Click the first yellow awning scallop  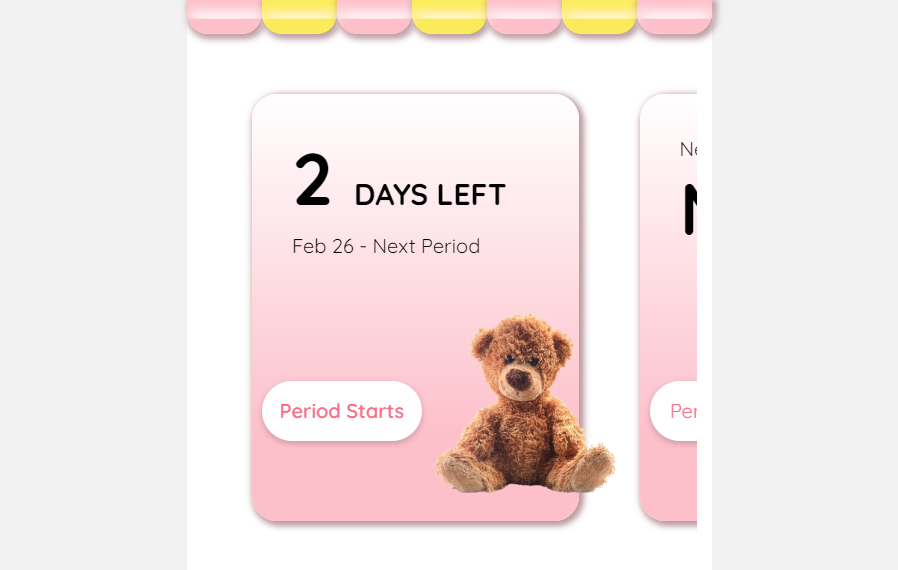(300, 17)
